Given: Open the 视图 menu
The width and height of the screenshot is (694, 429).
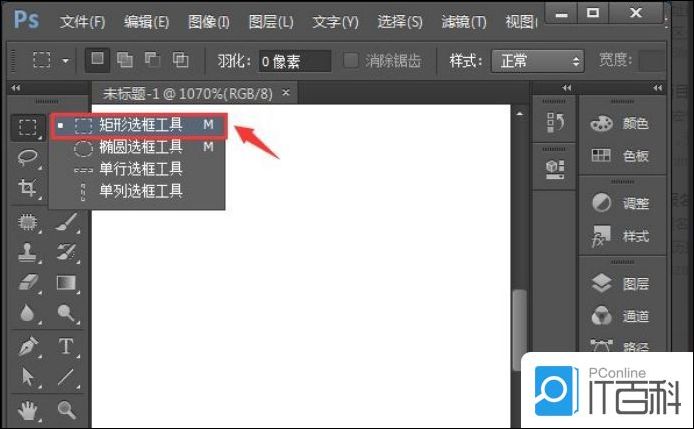Looking at the screenshot, I should (521, 22).
